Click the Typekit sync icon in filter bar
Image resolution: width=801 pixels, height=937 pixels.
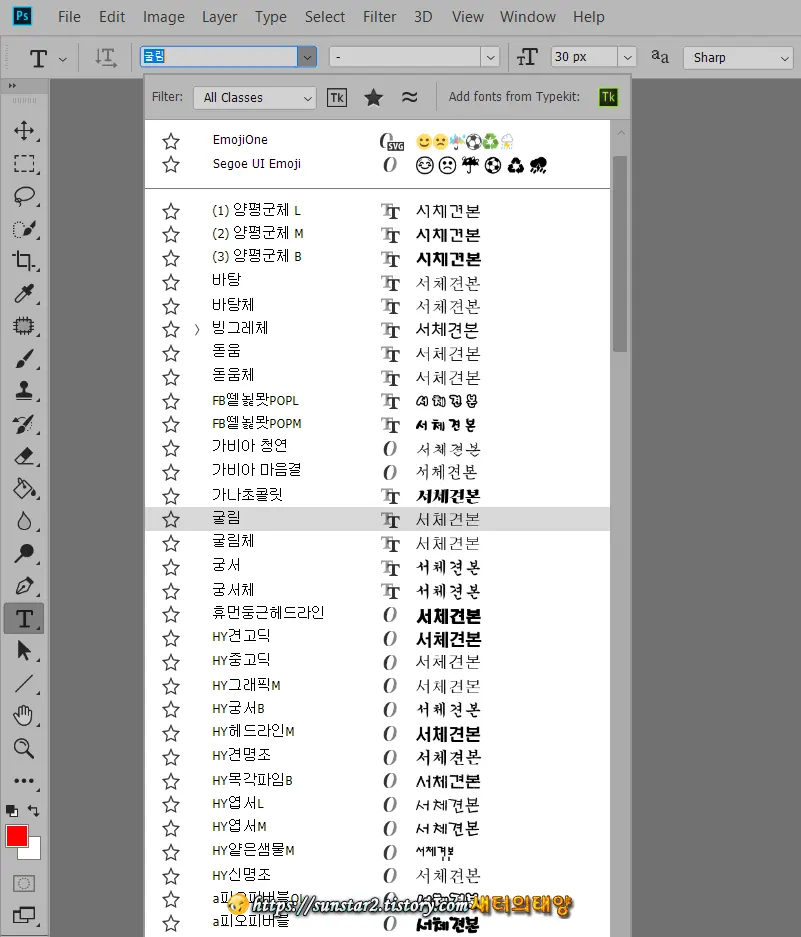click(x=337, y=98)
